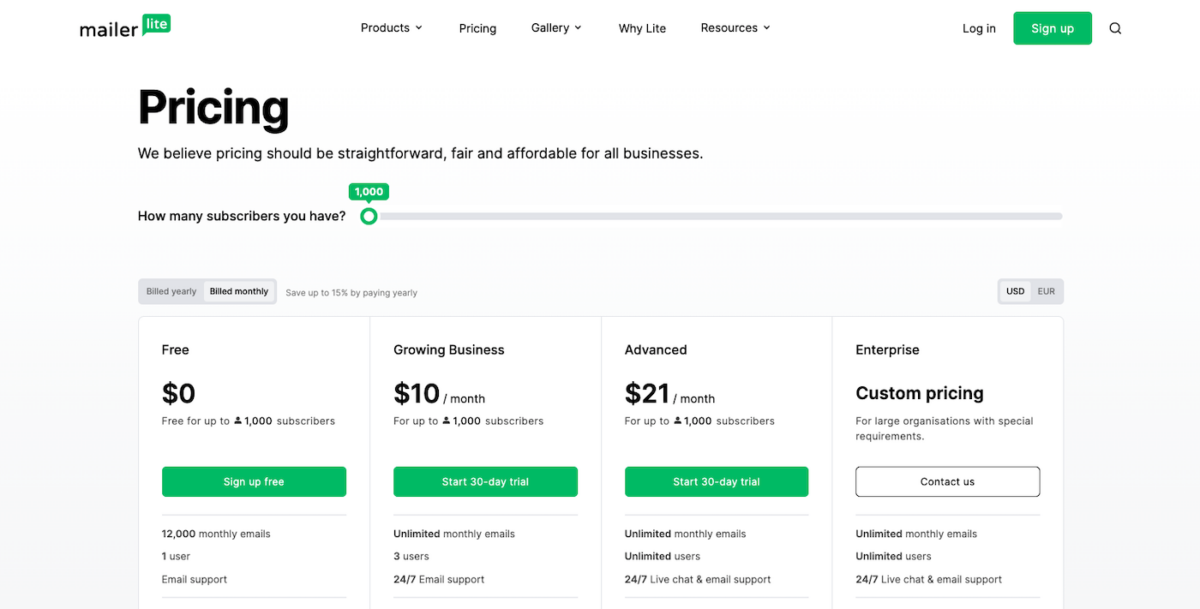Click the 1,000 subscribers tooltip badge
This screenshot has width=1200, height=609.
pyautogui.click(x=369, y=192)
